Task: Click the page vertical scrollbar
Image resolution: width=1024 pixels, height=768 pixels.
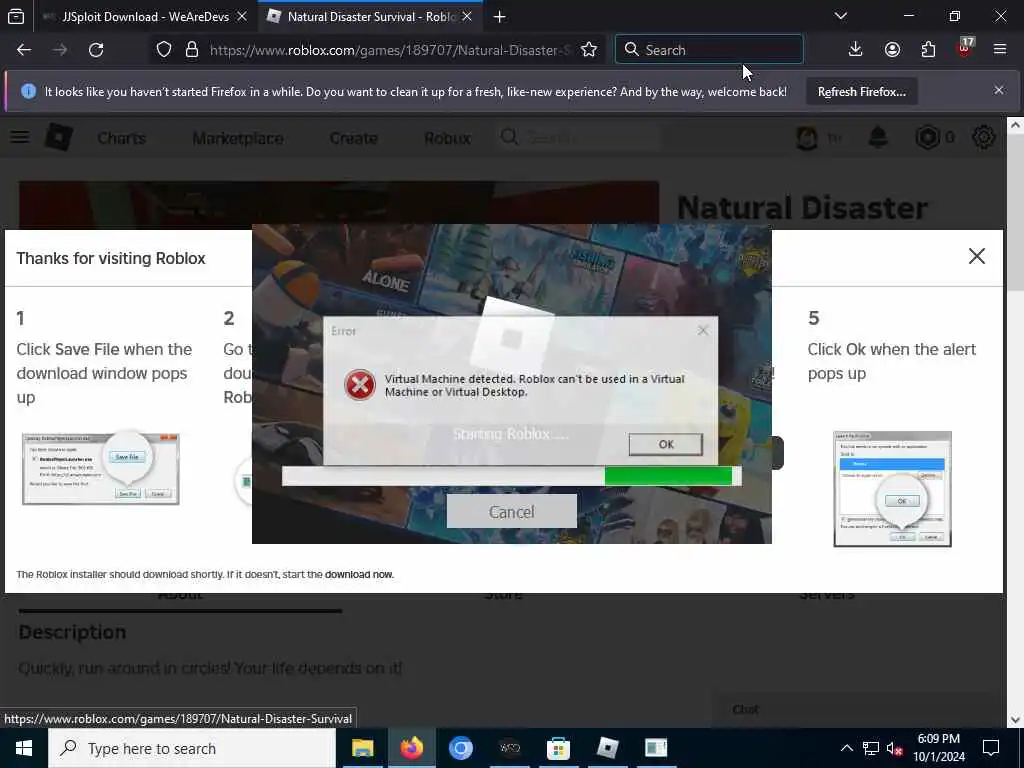Action: (1014, 422)
